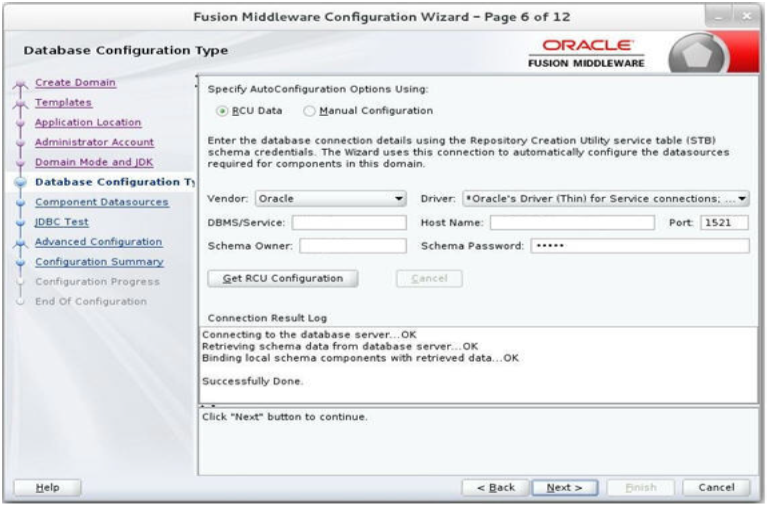This screenshot has width=769, height=505.
Task: Go to the Templates step
Action: (x=63, y=102)
